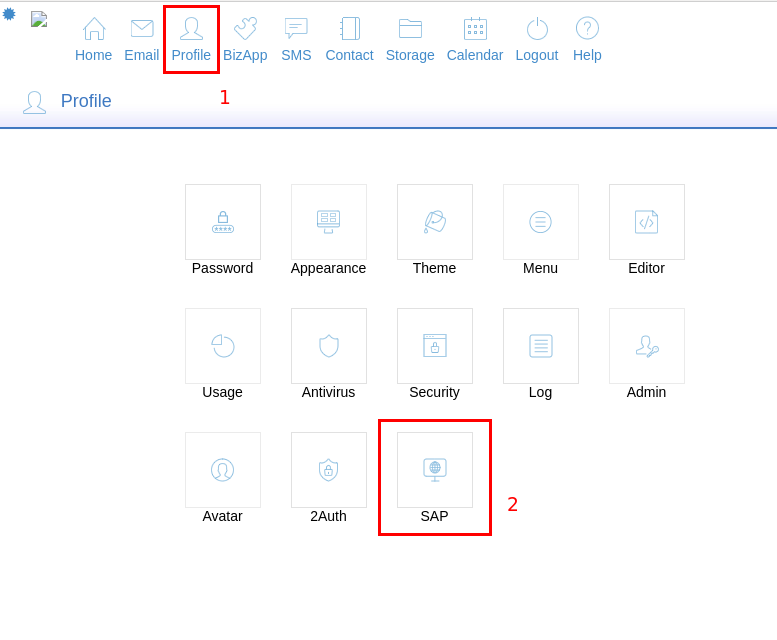Open the Antivirus shield tile

point(329,346)
